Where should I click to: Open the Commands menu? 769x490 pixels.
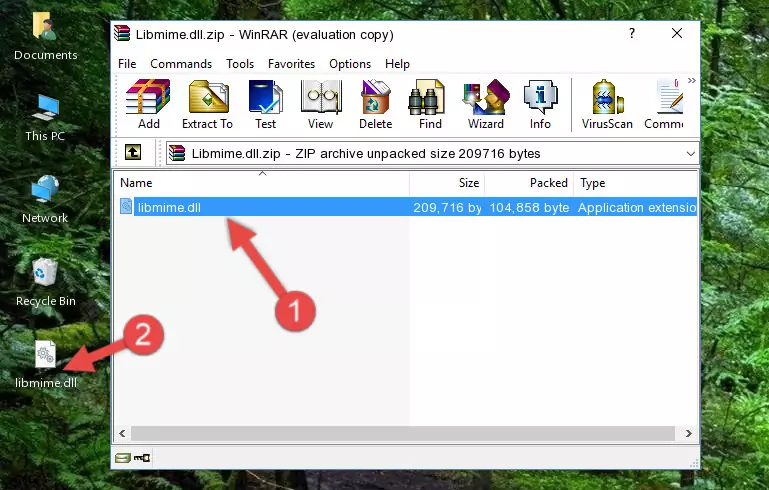[x=181, y=64]
